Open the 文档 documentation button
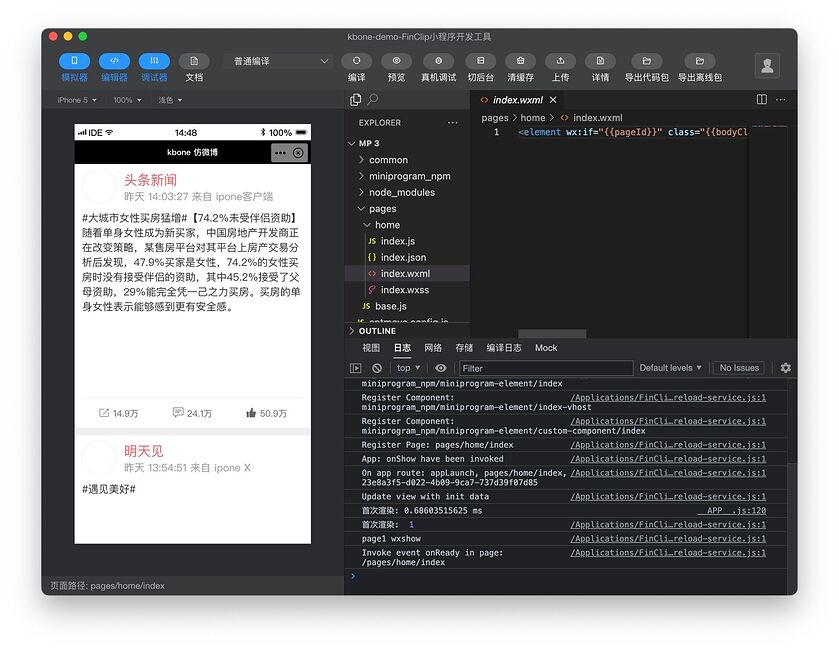Screen dimensions: 839x650 click(x=194, y=61)
